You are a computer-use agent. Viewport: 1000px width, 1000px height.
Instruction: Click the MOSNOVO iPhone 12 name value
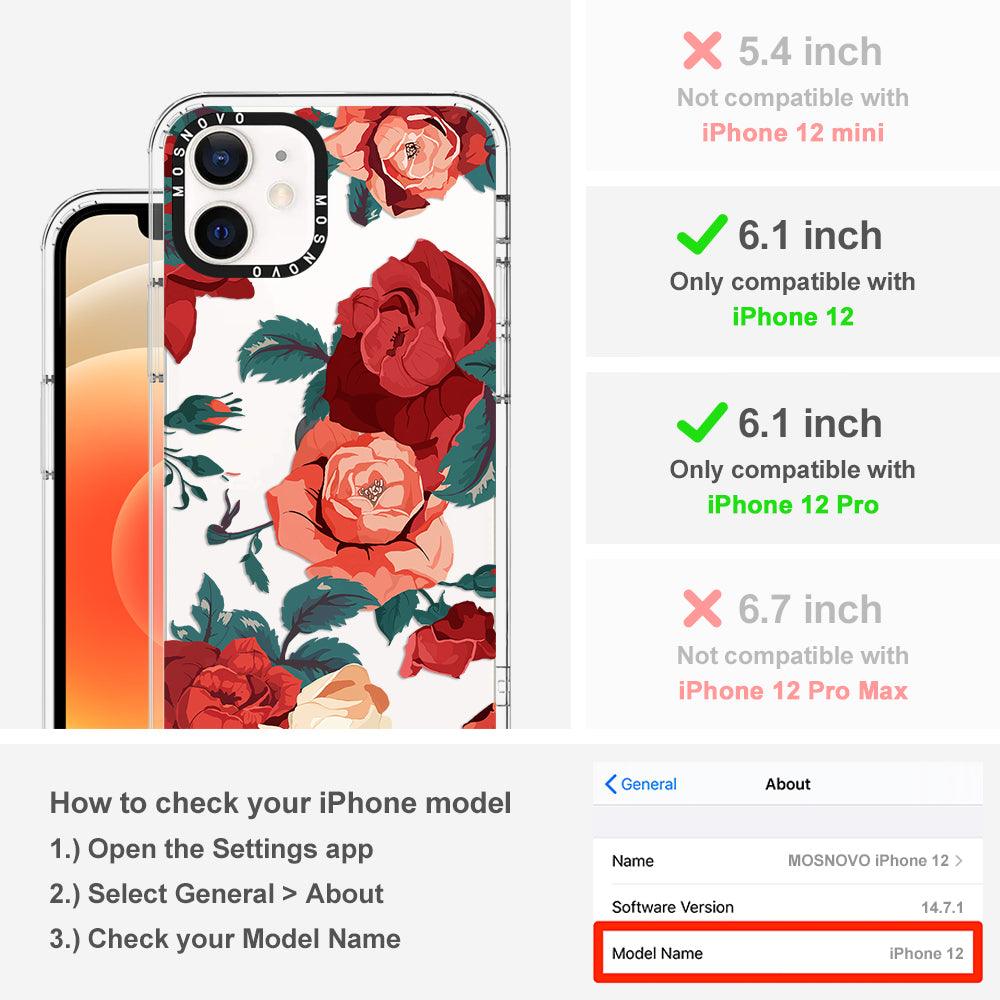coord(868,860)
